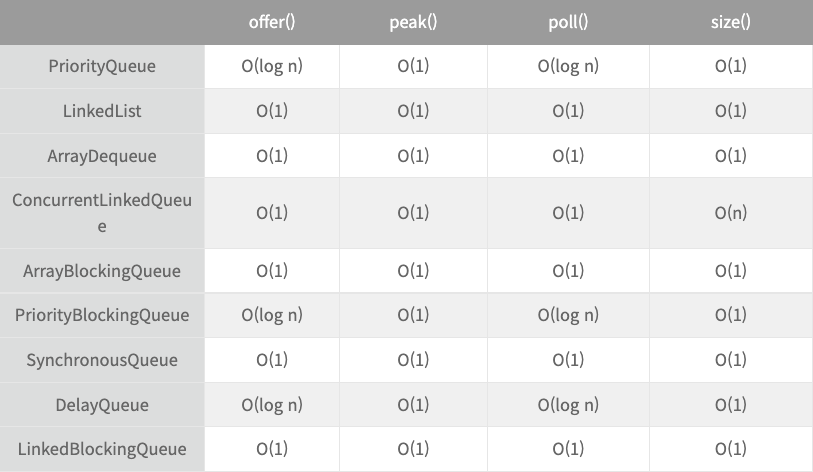Screen dimensions: 813x472
Task: Click the ConcurrentLinkedQueue row label
Action: 102,213
